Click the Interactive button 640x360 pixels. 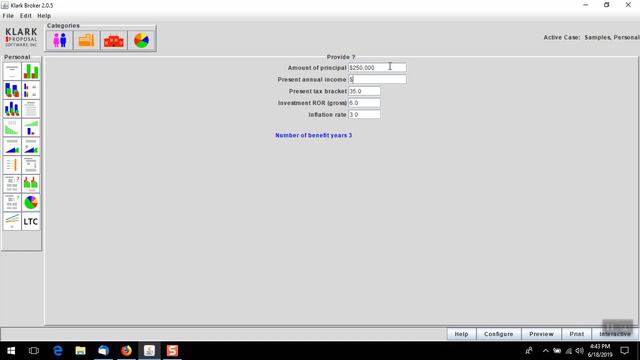[x=615, y=334]
